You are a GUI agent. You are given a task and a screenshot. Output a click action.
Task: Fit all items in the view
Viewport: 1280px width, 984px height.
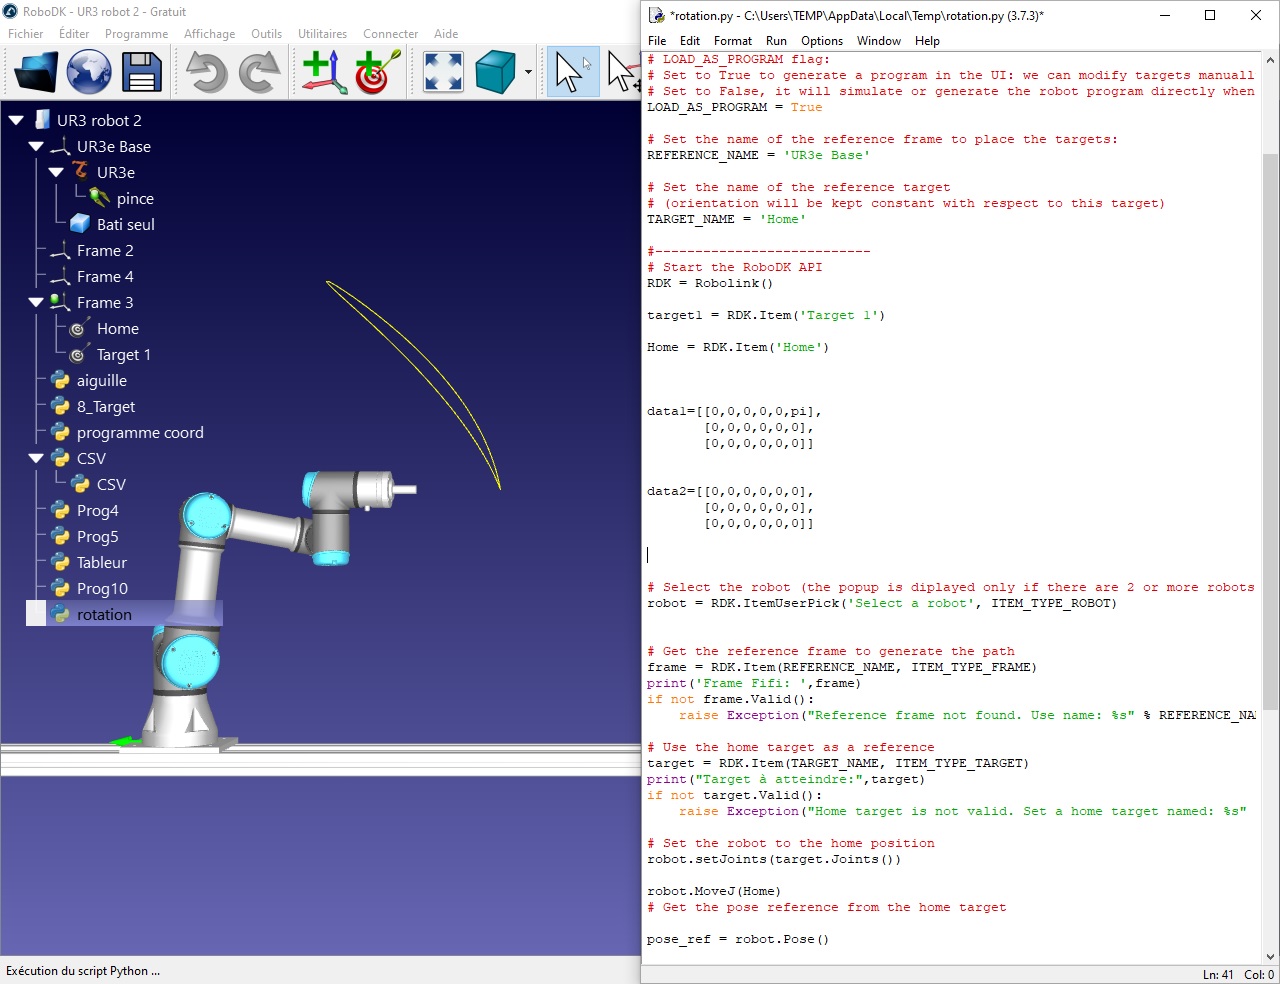(443, 72)
